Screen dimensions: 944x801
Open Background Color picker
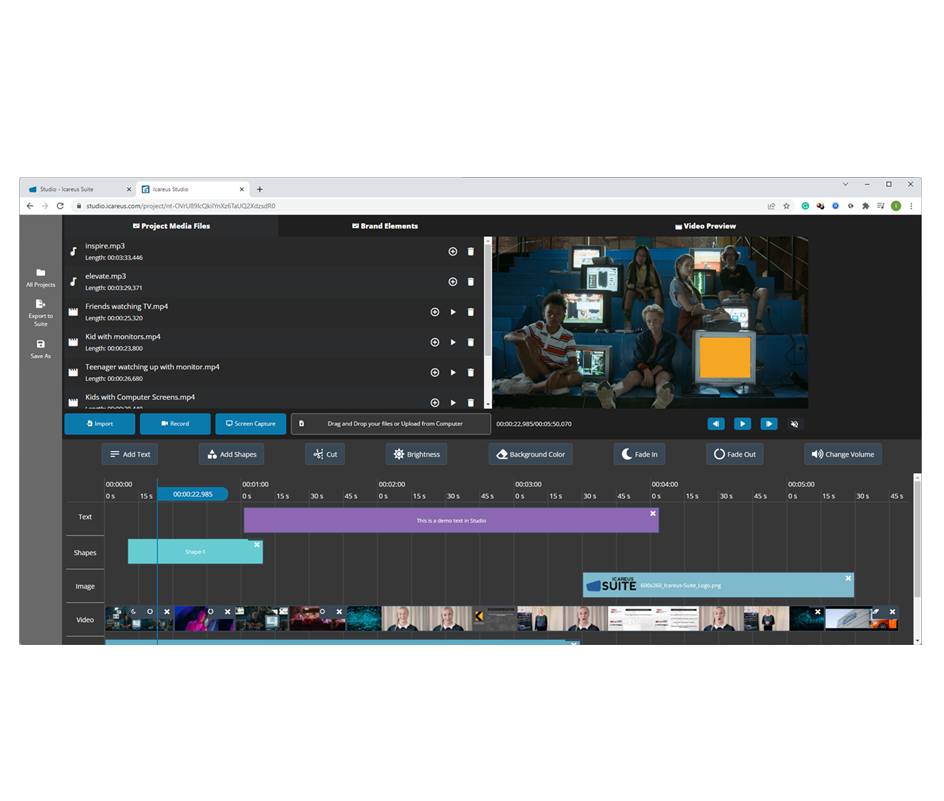click(x=530, y=454)
